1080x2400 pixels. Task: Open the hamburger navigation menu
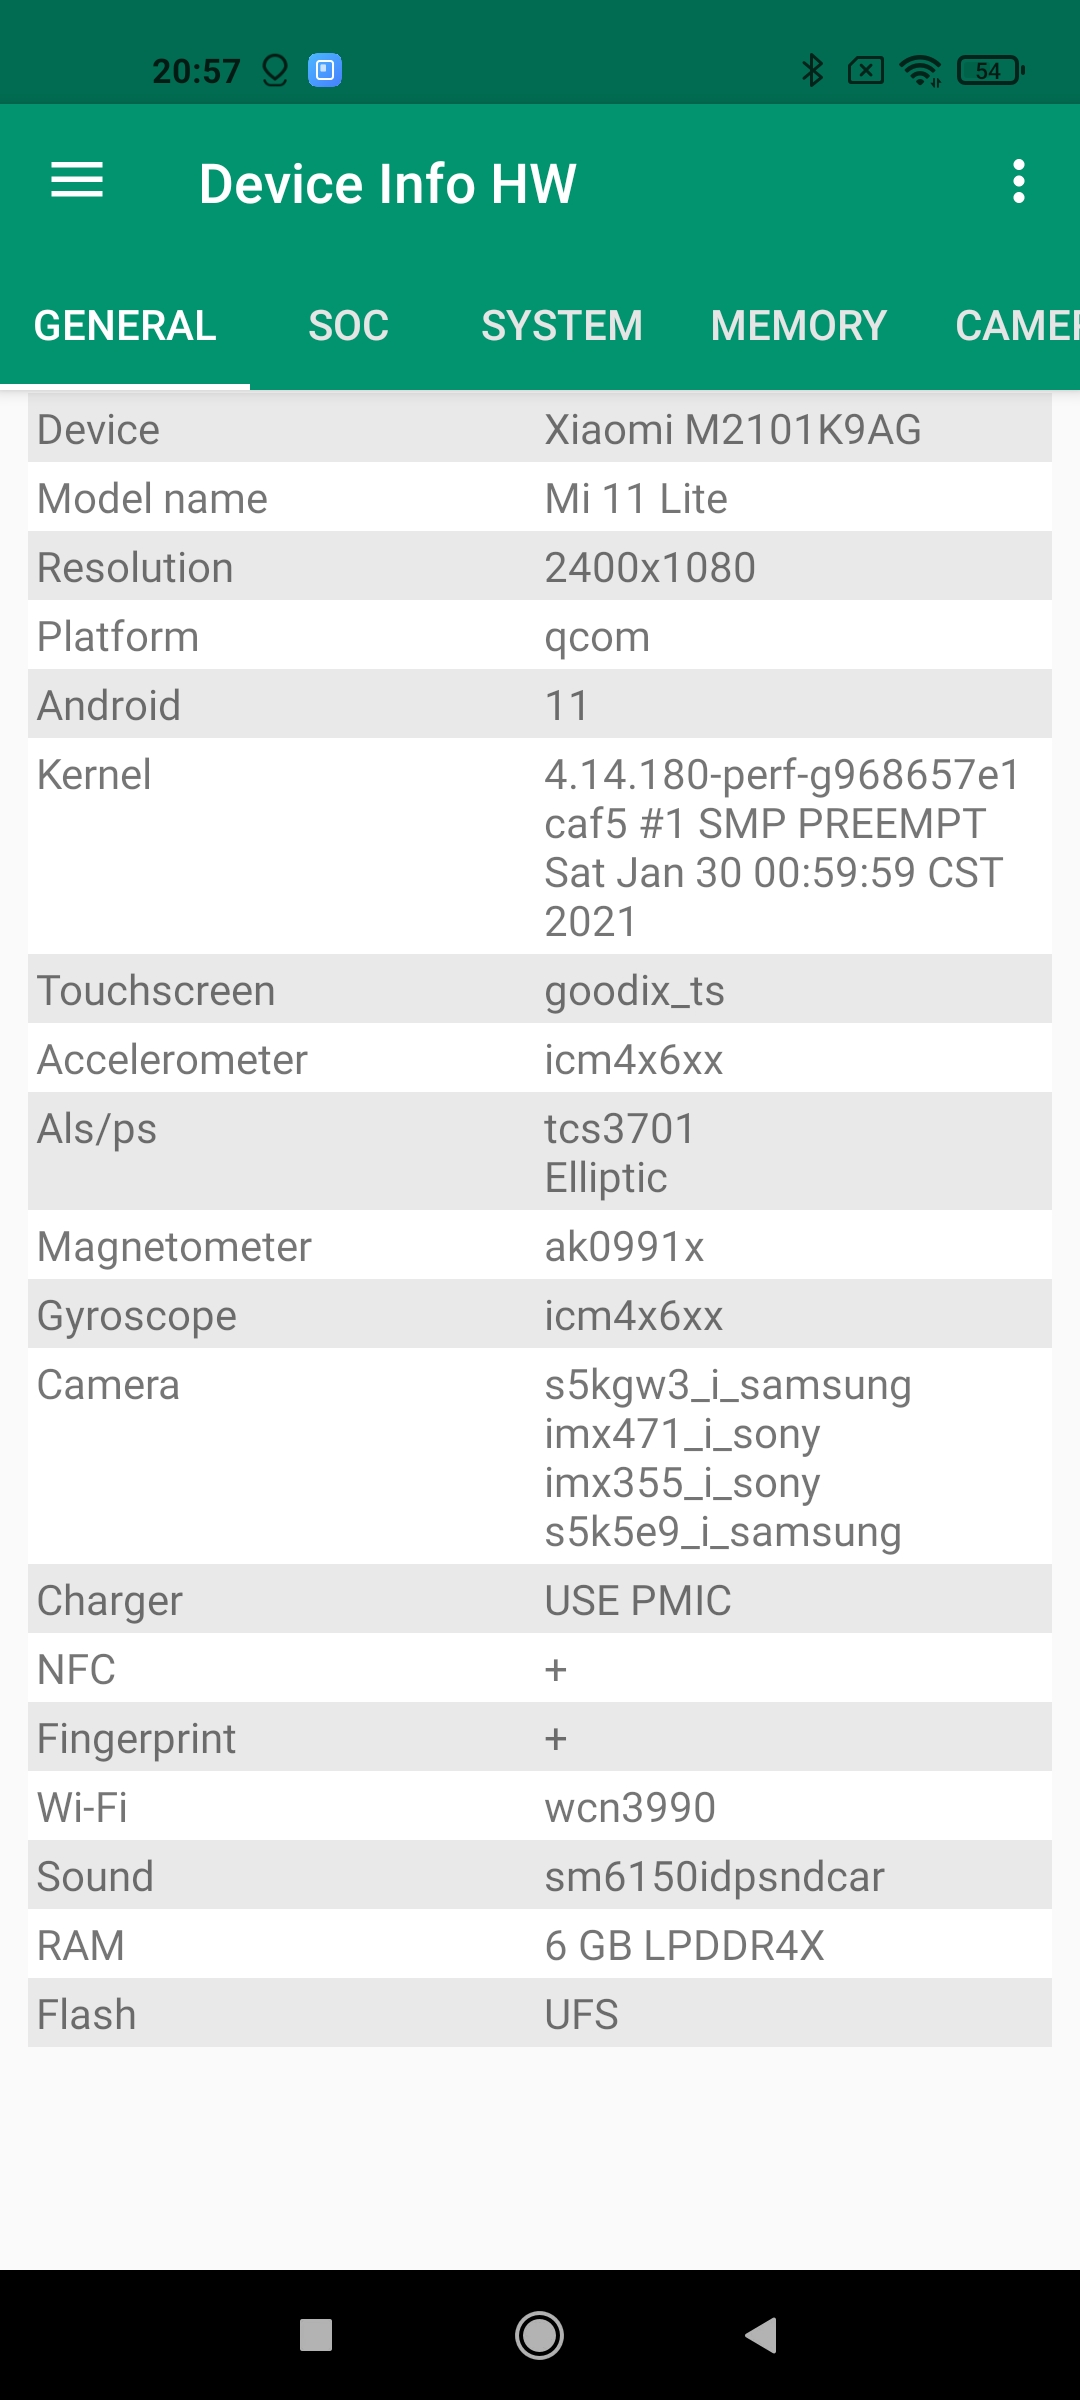coord(77,181)
